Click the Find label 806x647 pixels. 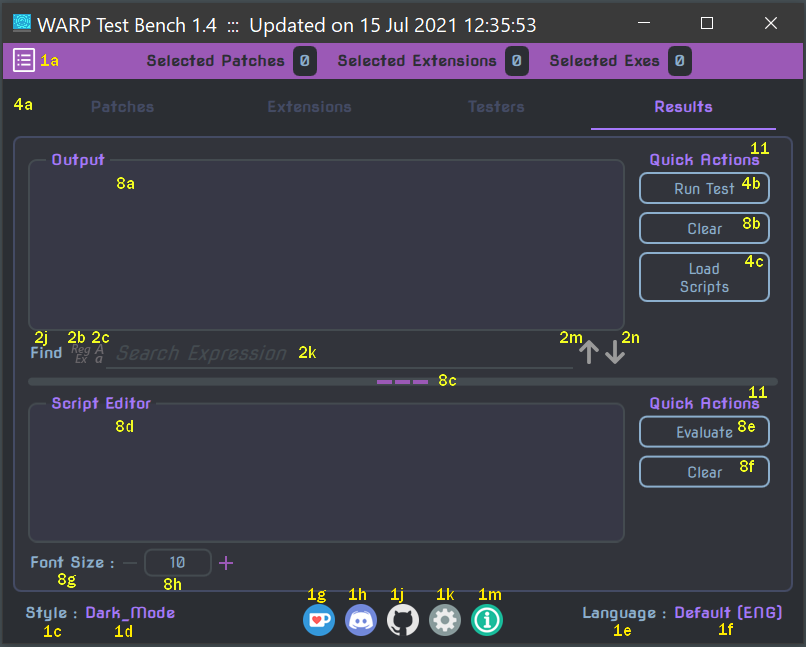[46, 353]
